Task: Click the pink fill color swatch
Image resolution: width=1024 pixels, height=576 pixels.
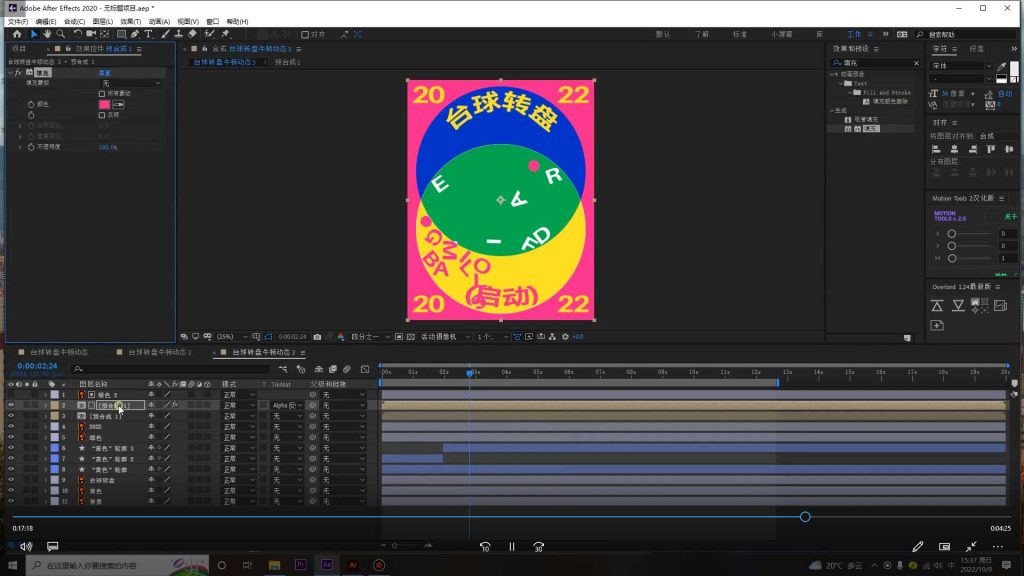Action: click(104, 104)
